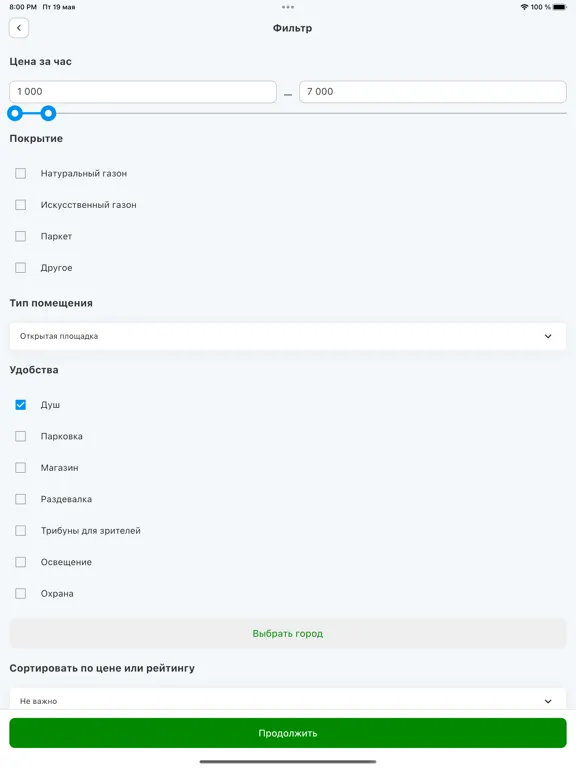This screenshot has height=768, width=576.
Task: Tap the Wi-Fi status icon
Action: pos(525,7)
